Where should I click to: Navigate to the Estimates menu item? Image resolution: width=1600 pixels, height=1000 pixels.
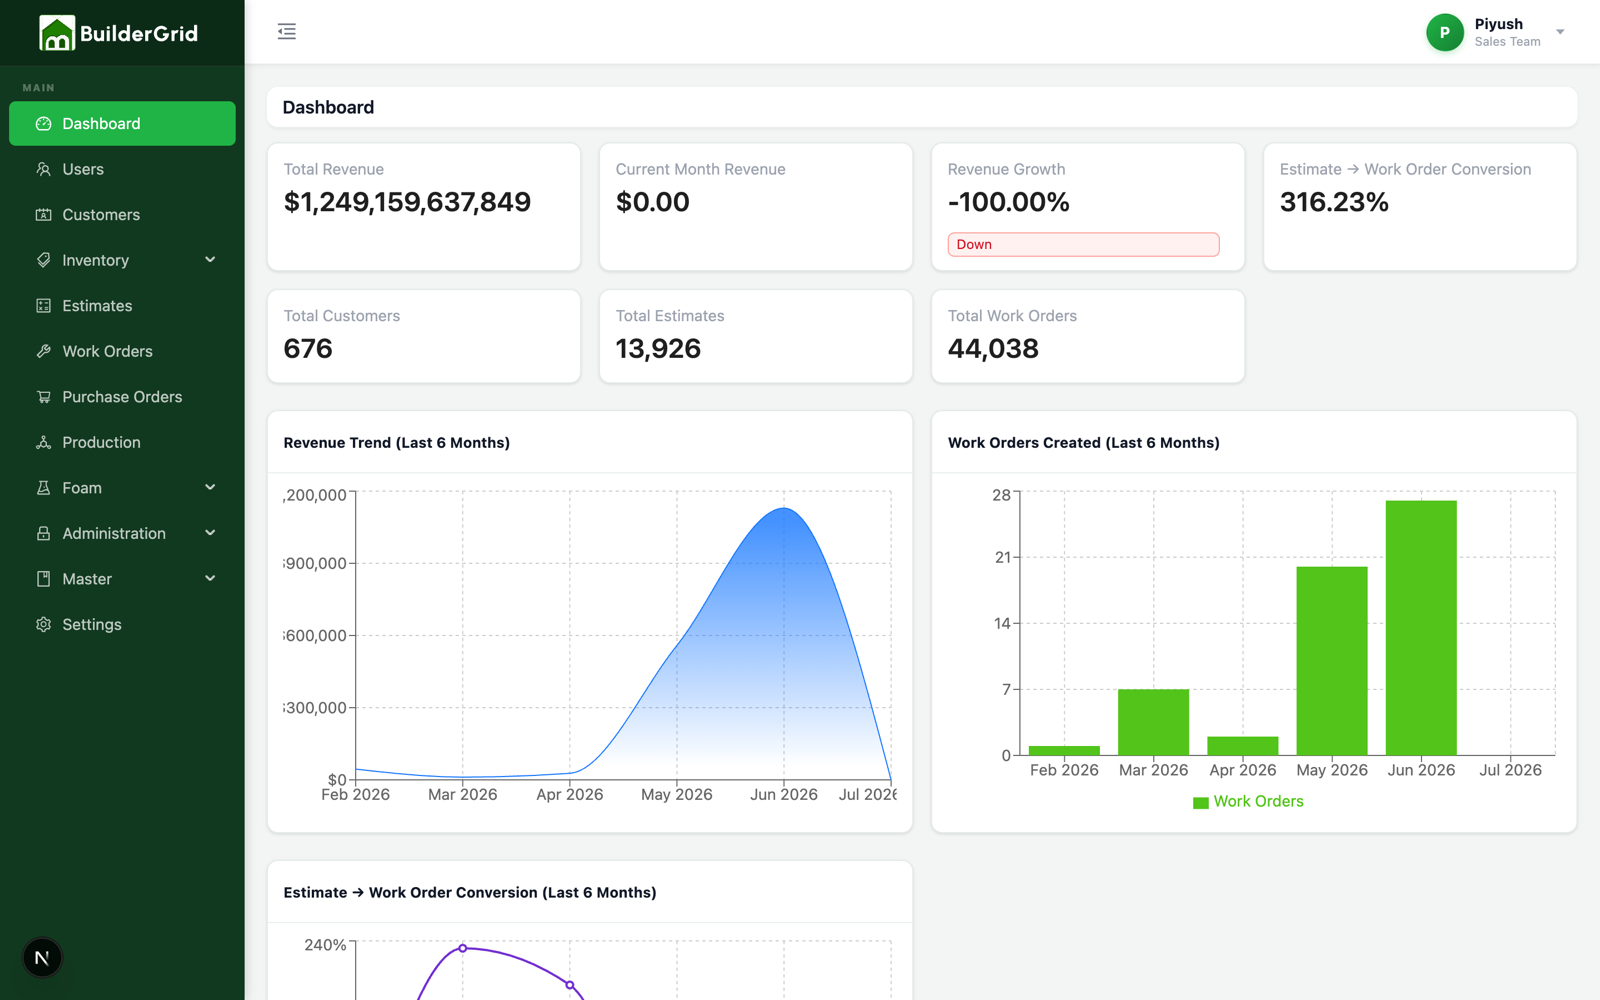(x=122, y=306)
